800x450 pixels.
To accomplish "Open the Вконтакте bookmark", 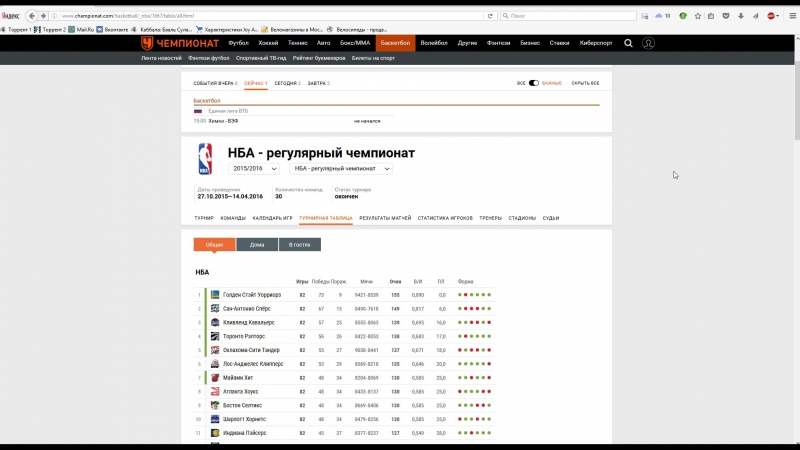I will coord(112,30).
